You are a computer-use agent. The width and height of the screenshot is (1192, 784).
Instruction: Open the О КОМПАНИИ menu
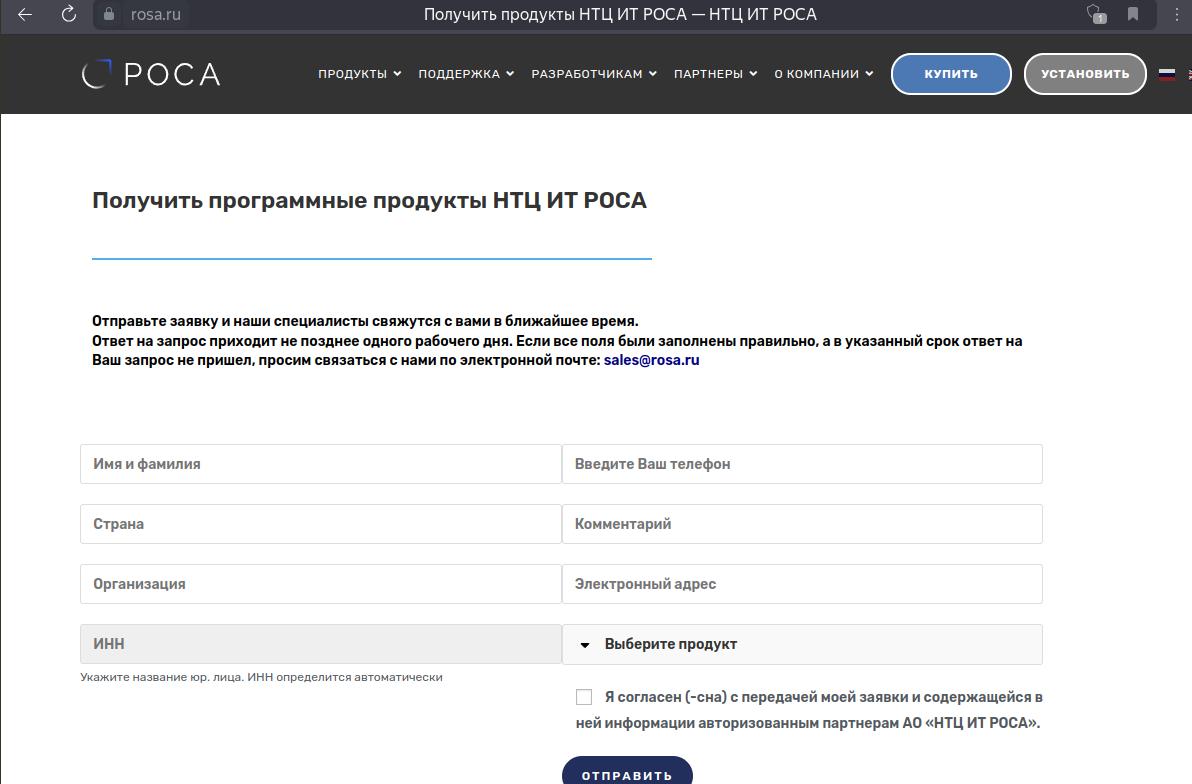pyautogui.click(x=823, y=74)
